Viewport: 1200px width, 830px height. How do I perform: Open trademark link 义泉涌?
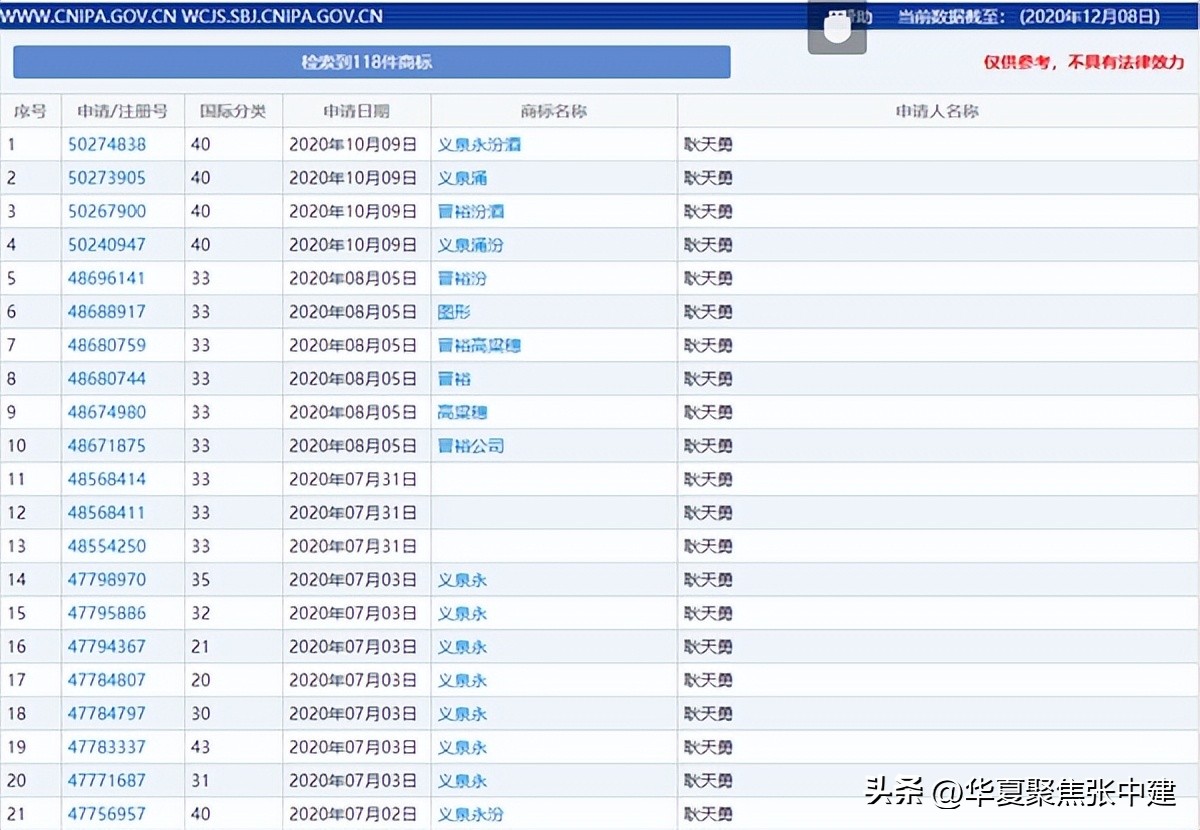[x=464, y=177]
